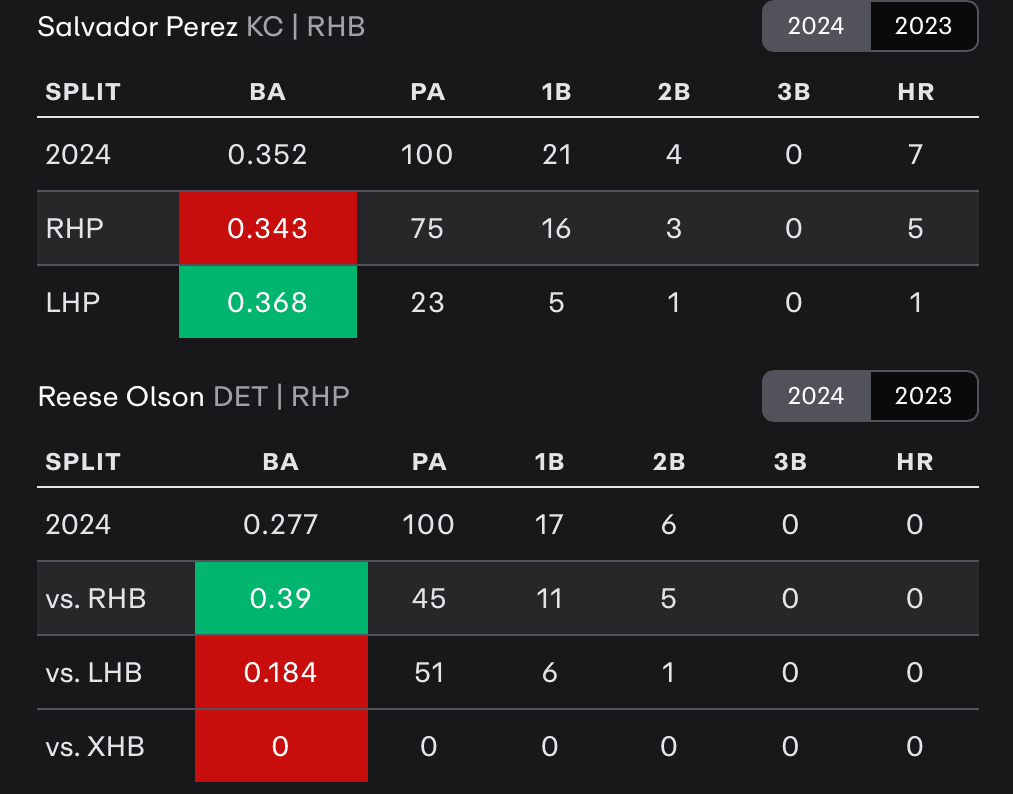Select the red 0 vs. XHB cell
Viewport: 1013px width, 794px height.
[281, 746]
